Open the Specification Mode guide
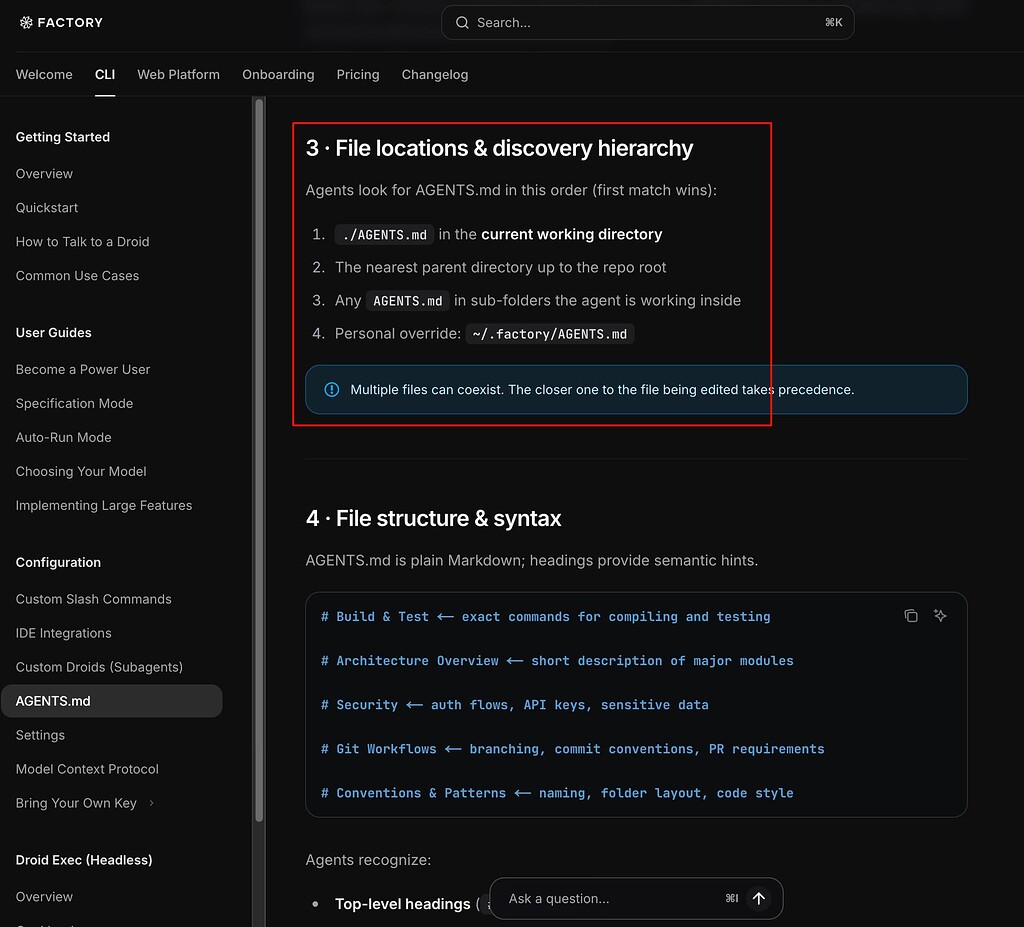1024x927 pixels. (x=74, y=404)
